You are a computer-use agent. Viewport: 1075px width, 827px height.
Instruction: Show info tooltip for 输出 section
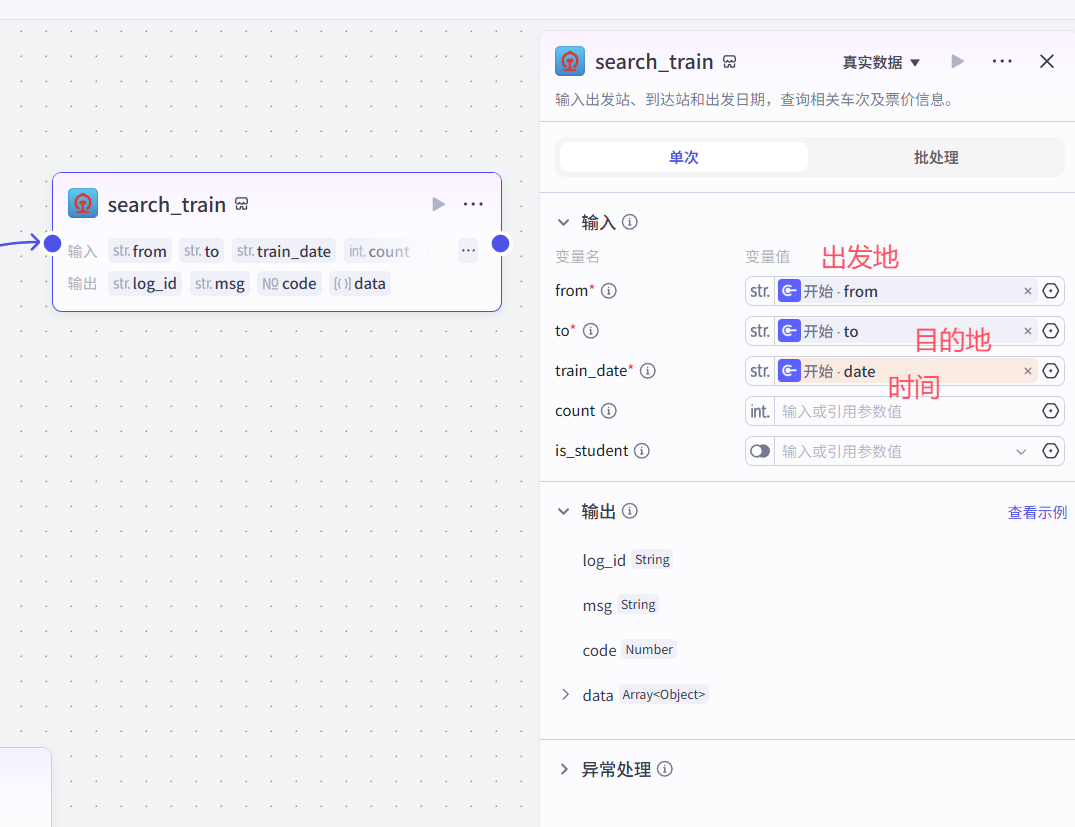point(629,511)
